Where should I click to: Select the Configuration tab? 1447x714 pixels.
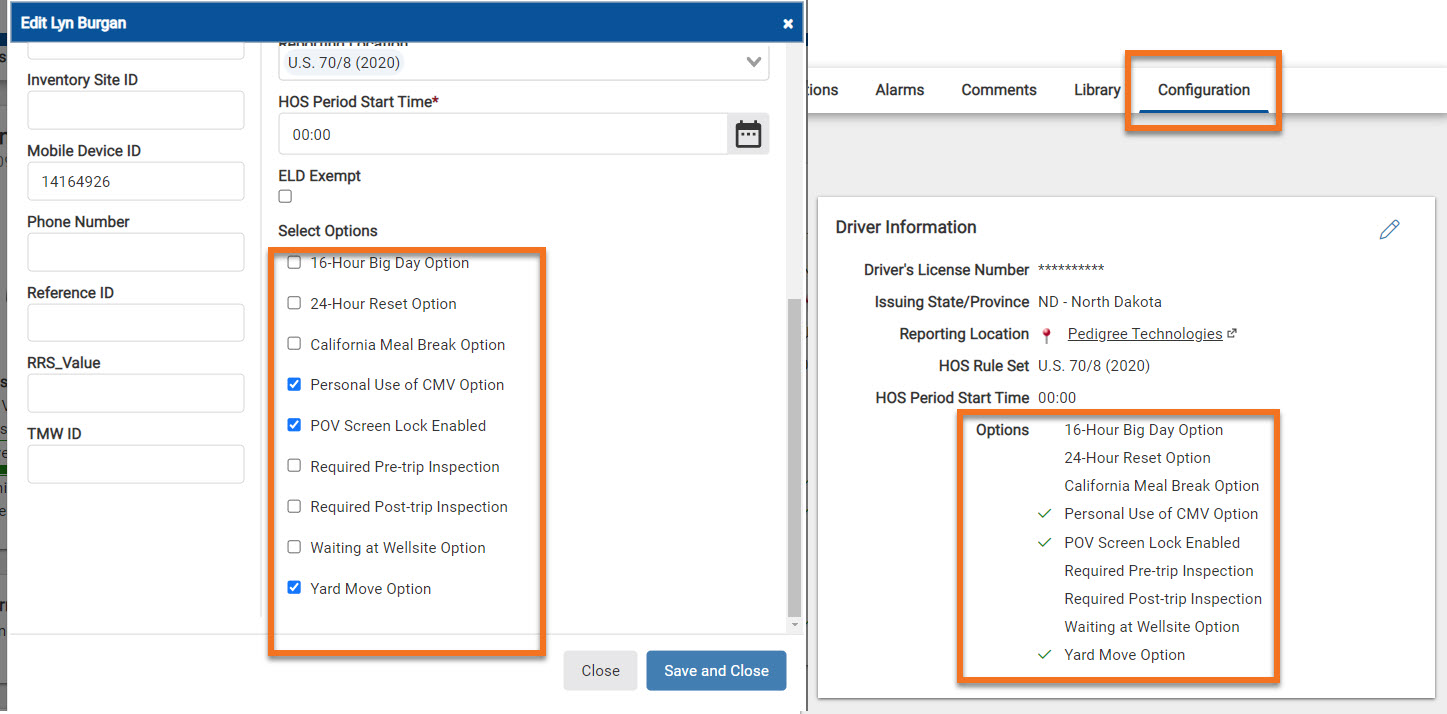click(x=1204, y=90)
